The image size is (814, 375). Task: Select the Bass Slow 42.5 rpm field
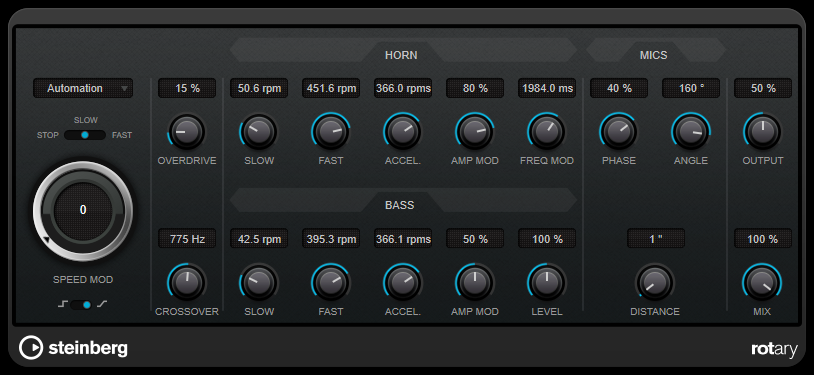tap(259, 239)
